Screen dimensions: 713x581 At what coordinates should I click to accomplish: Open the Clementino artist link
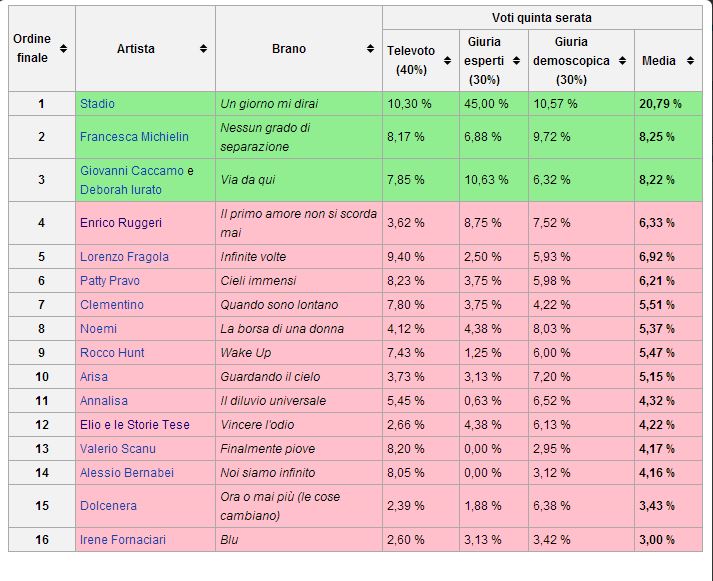click(x=112, y=305)
